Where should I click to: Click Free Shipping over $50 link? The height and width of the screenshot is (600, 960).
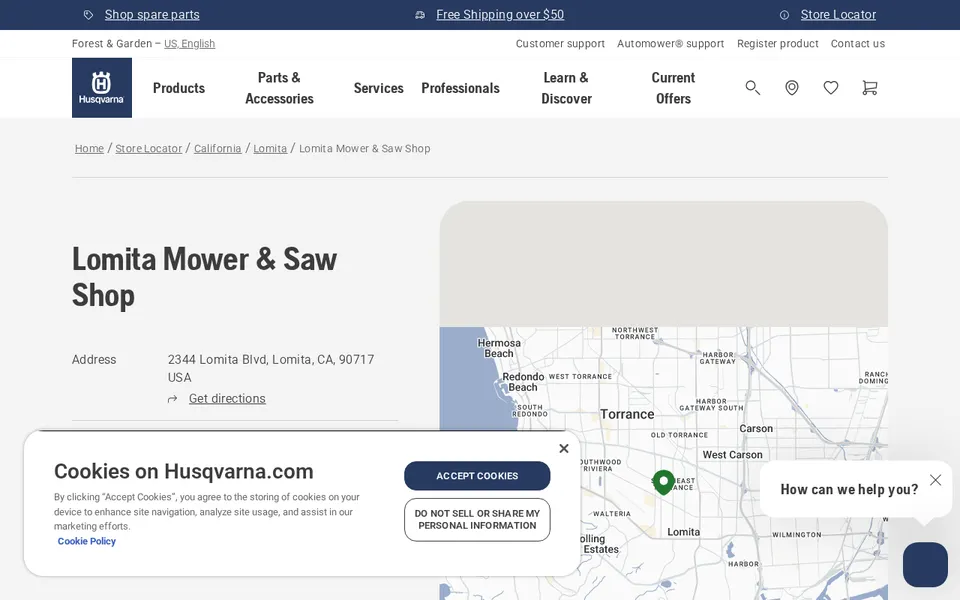tap(500, 15)
